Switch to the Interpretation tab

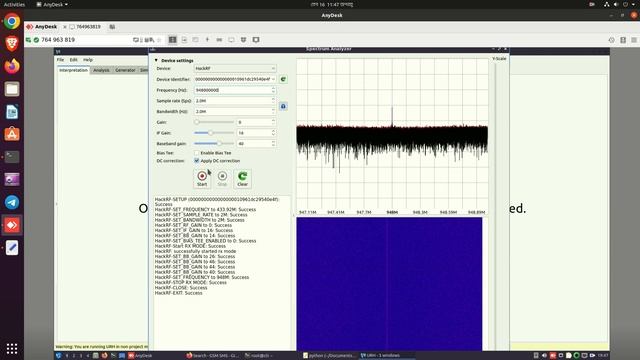(x=73, y=70)
